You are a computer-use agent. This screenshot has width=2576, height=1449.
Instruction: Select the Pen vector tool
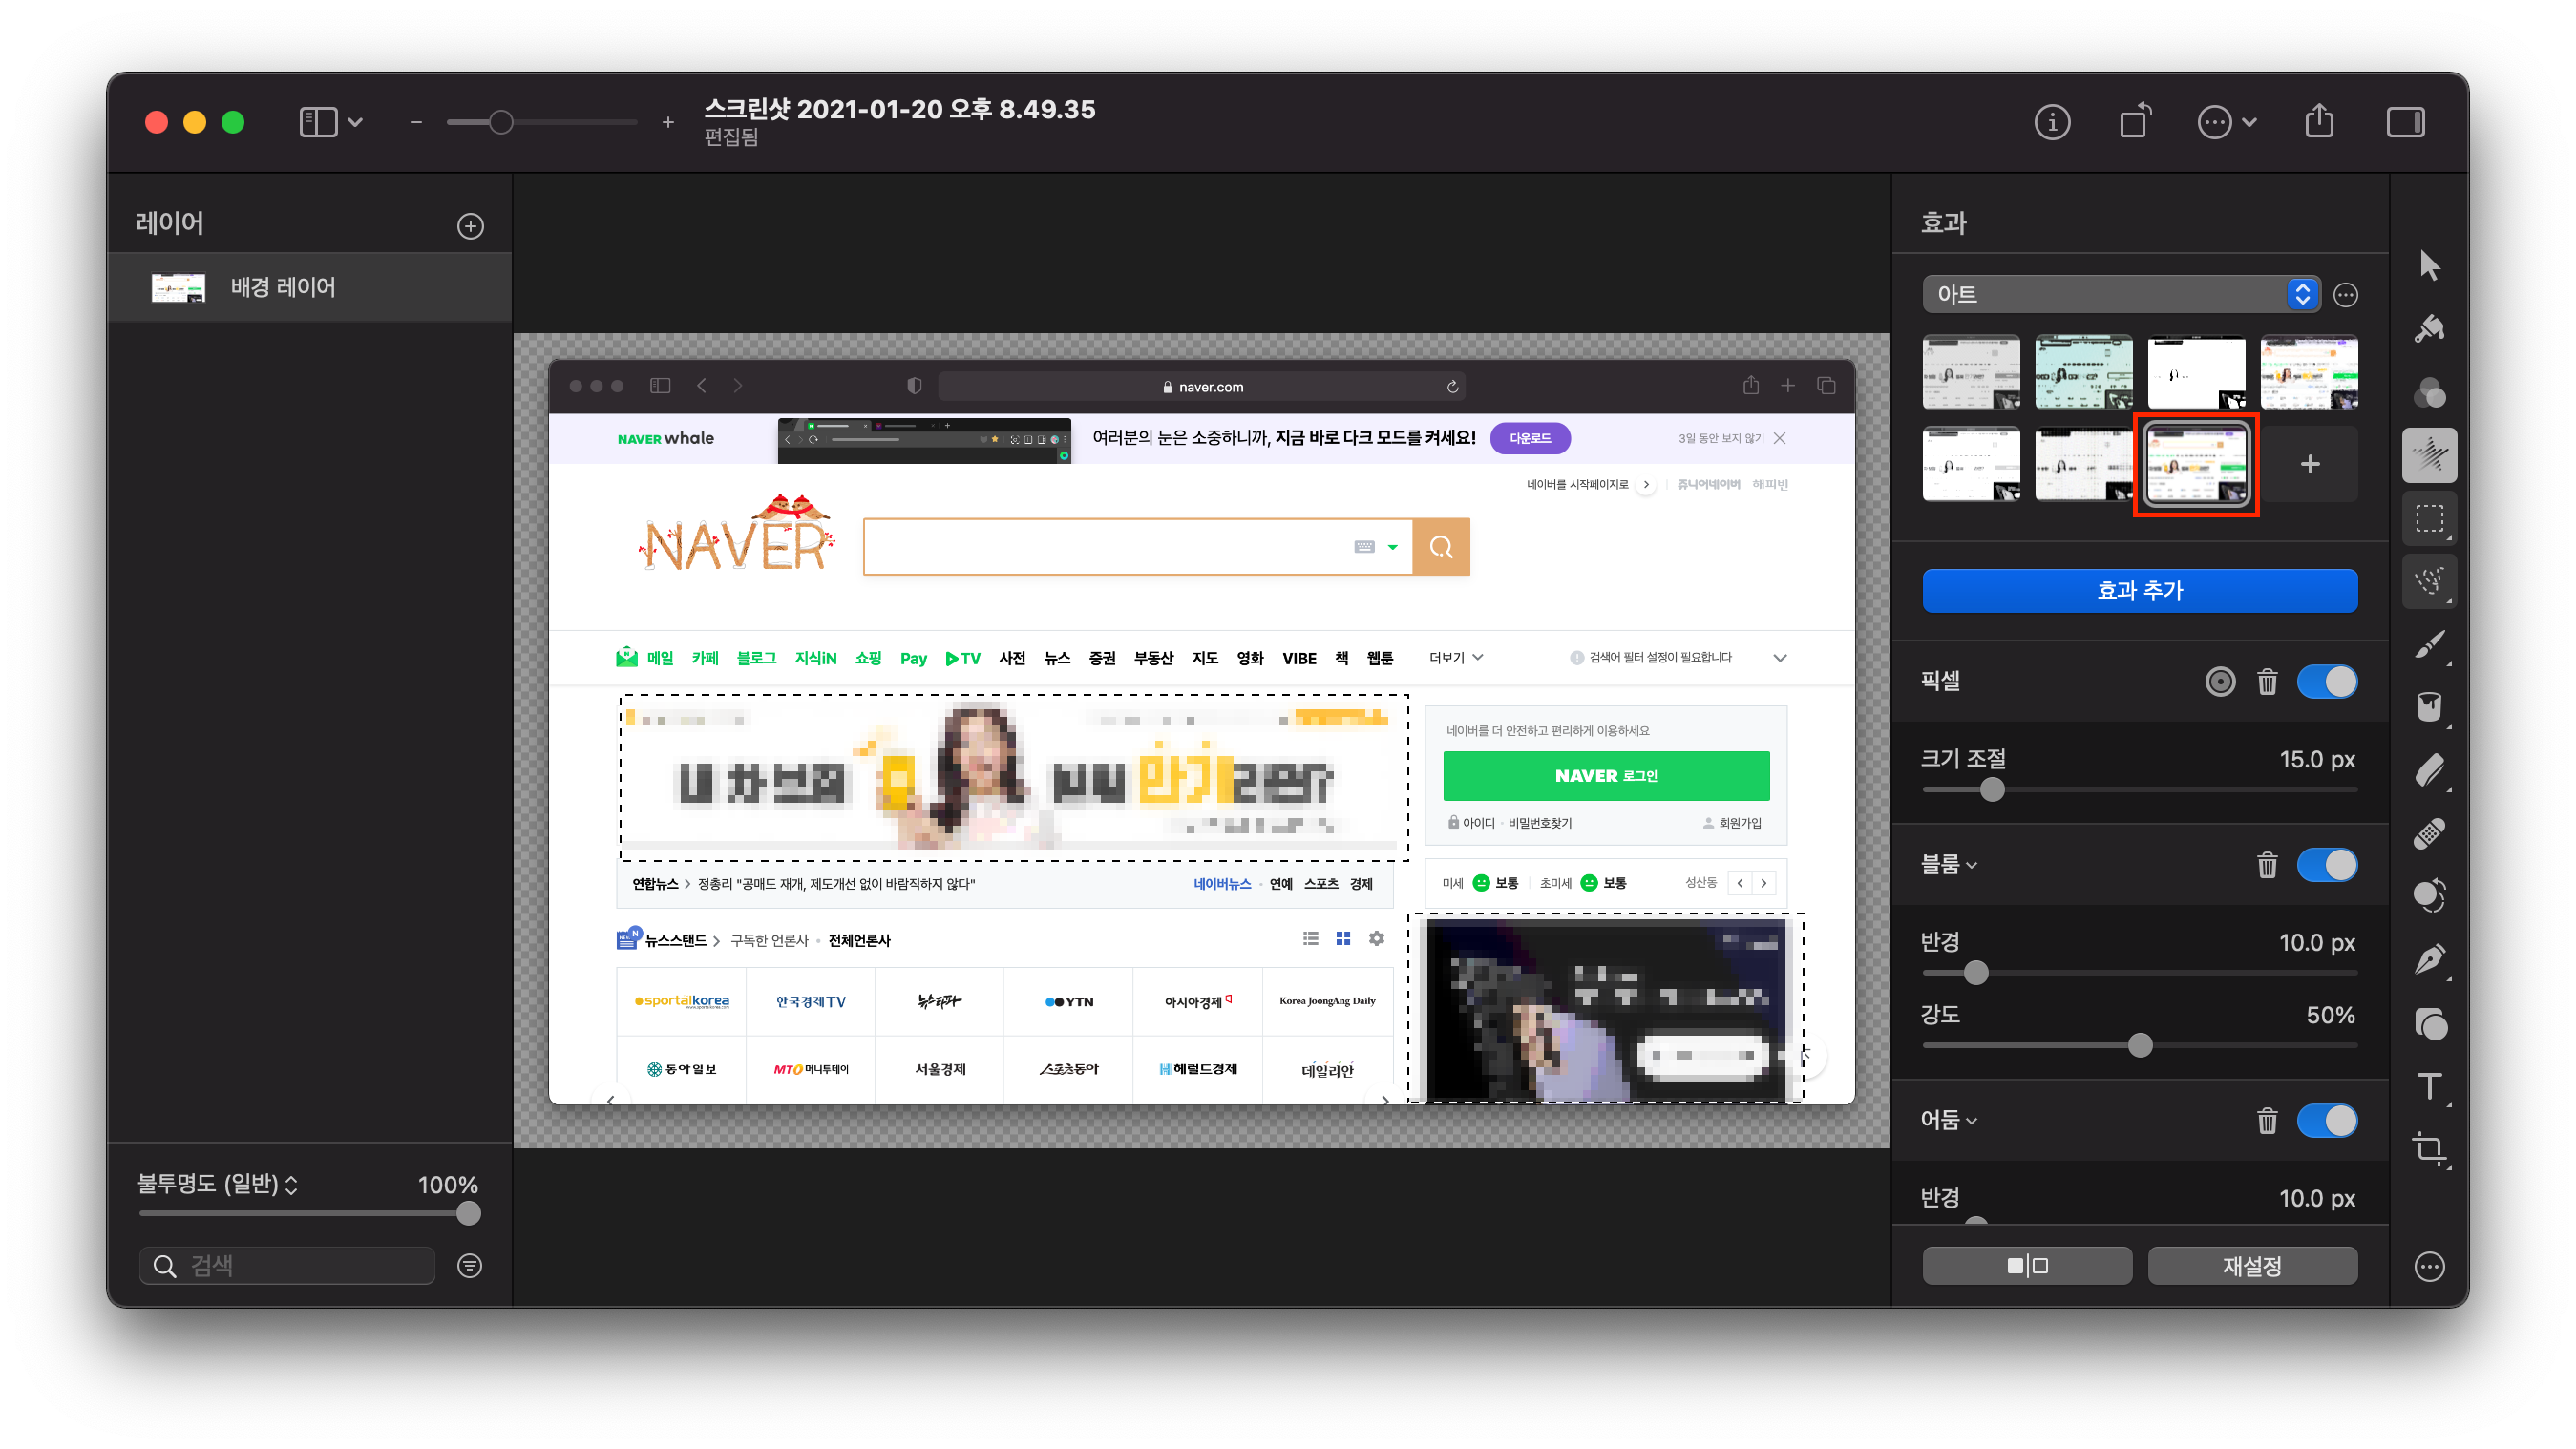click(2429, 960)
